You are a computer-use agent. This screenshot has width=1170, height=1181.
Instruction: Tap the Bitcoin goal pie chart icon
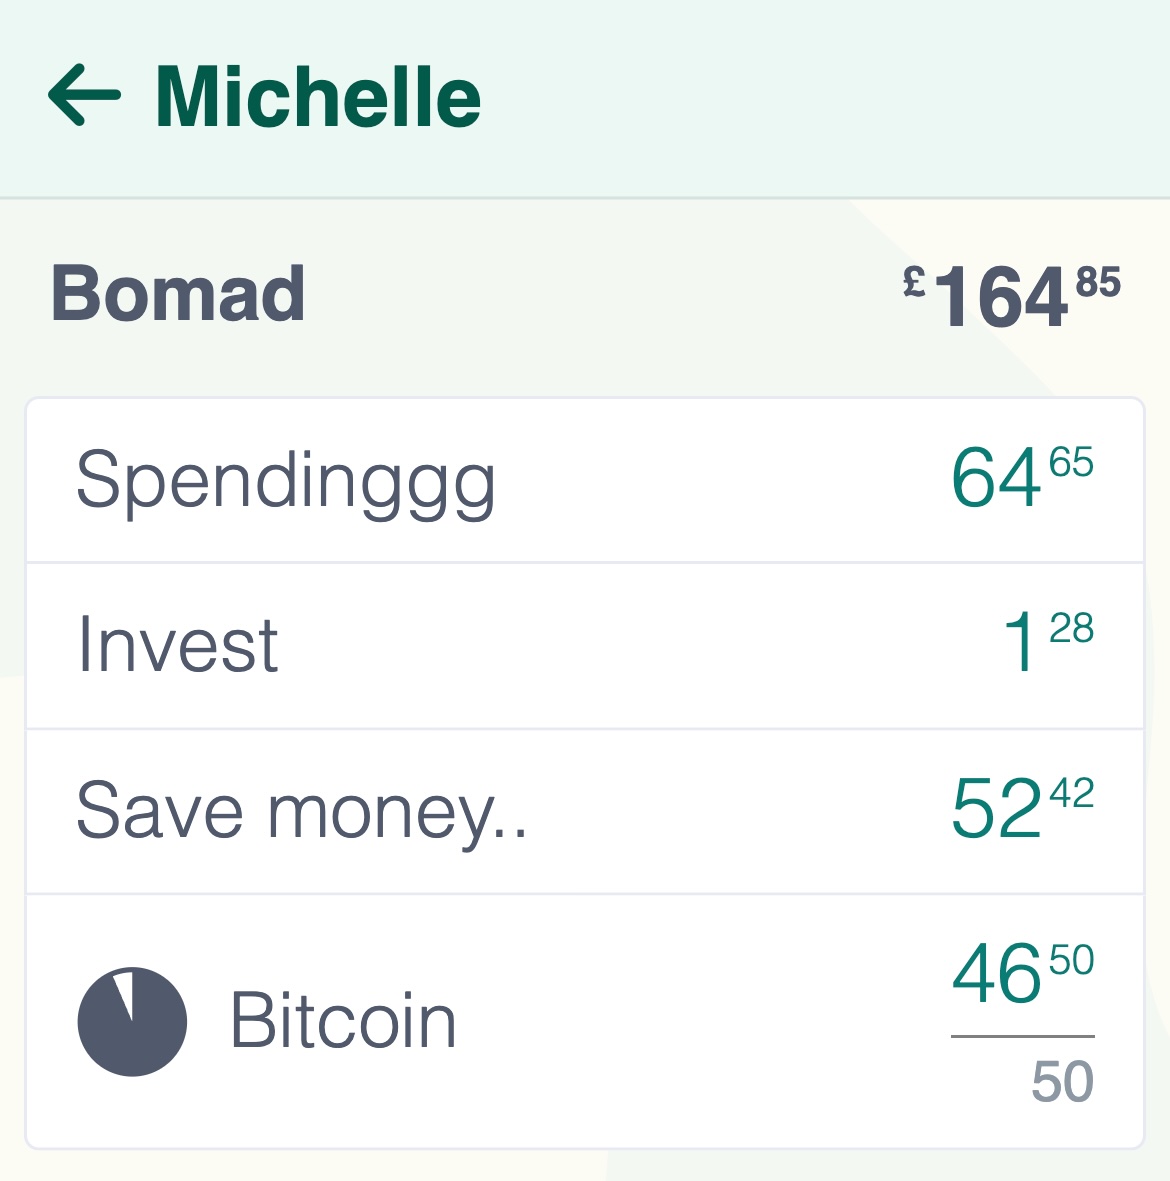pyautogui.click(x=133, y=1021)
